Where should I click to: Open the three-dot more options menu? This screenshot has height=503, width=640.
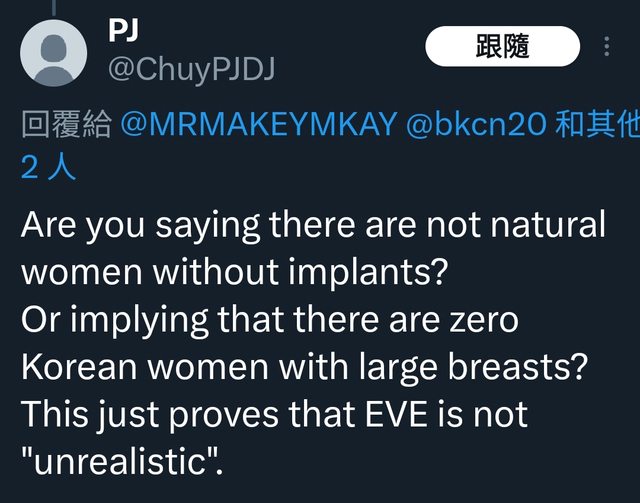[607, 47]
